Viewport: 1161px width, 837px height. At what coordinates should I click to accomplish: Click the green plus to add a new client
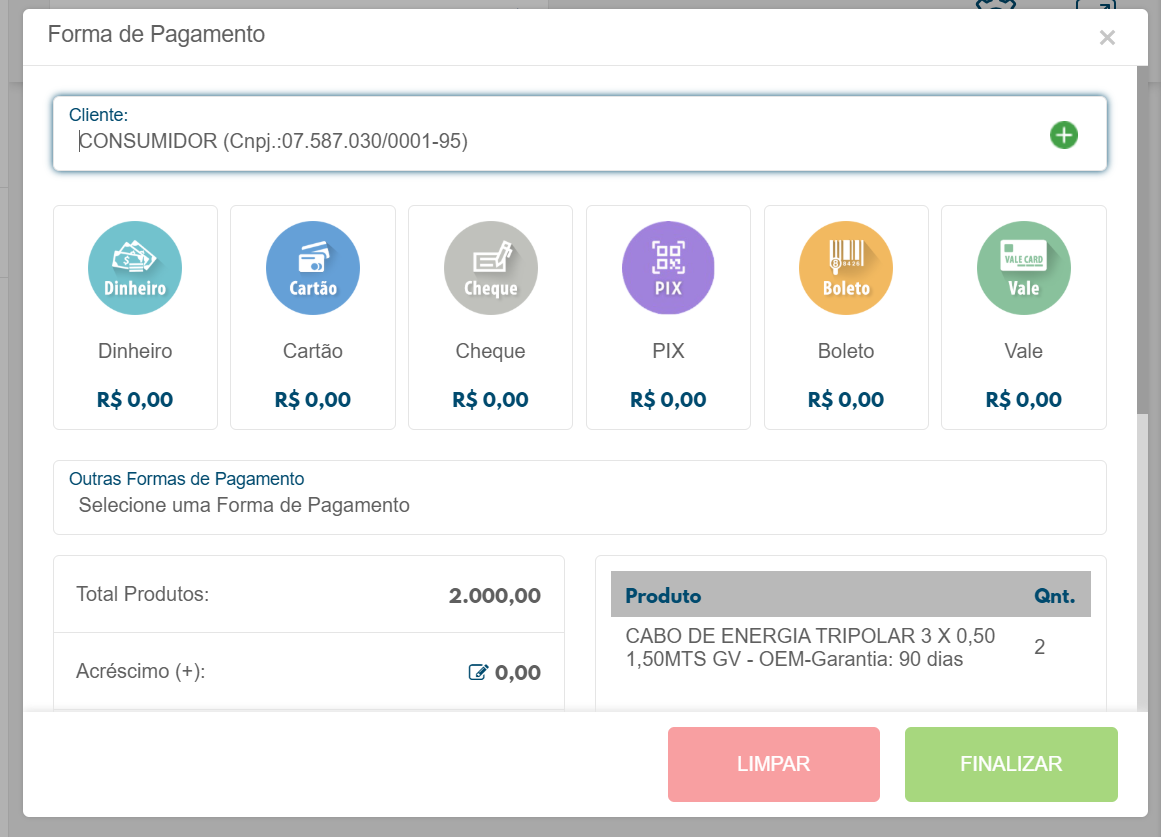[x=1064, y=134]
